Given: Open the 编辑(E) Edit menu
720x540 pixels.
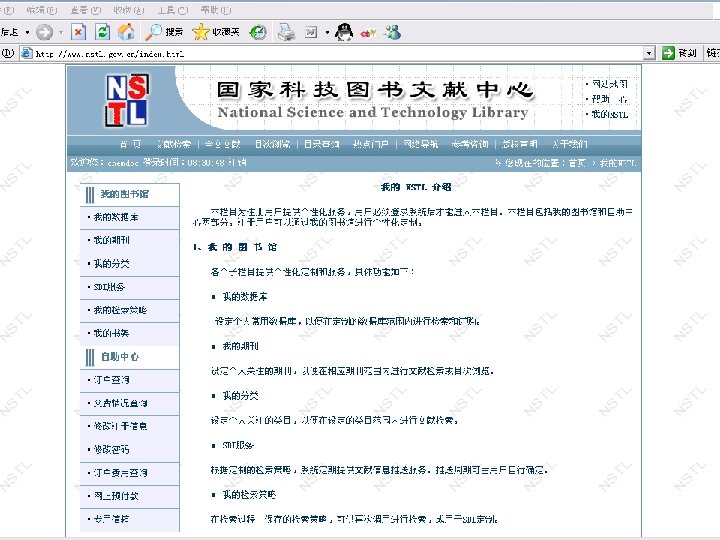Looking at the screenshot, I should 42,10.
